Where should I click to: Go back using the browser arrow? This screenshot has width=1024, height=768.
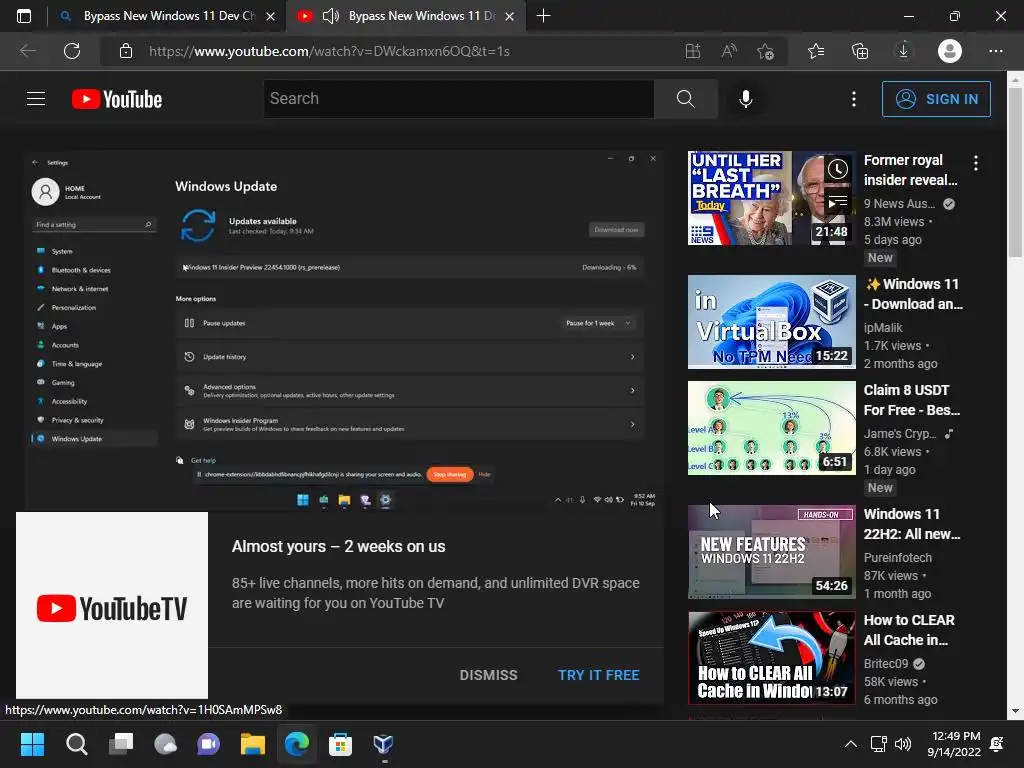[27, 51]
